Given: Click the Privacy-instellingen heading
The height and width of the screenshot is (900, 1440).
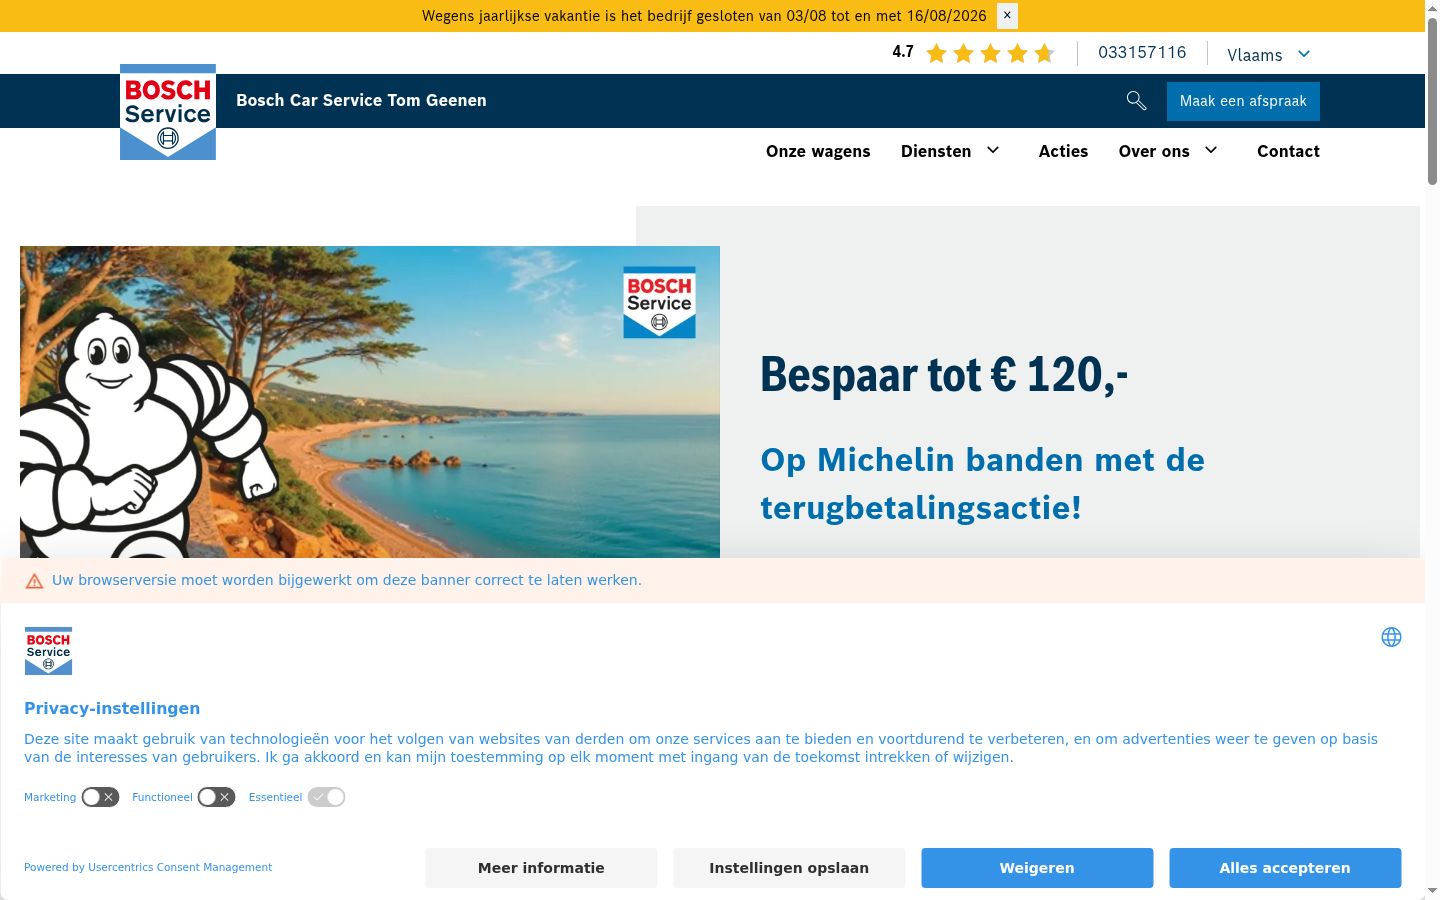Looking at the screenshot, I should [112, 708].
